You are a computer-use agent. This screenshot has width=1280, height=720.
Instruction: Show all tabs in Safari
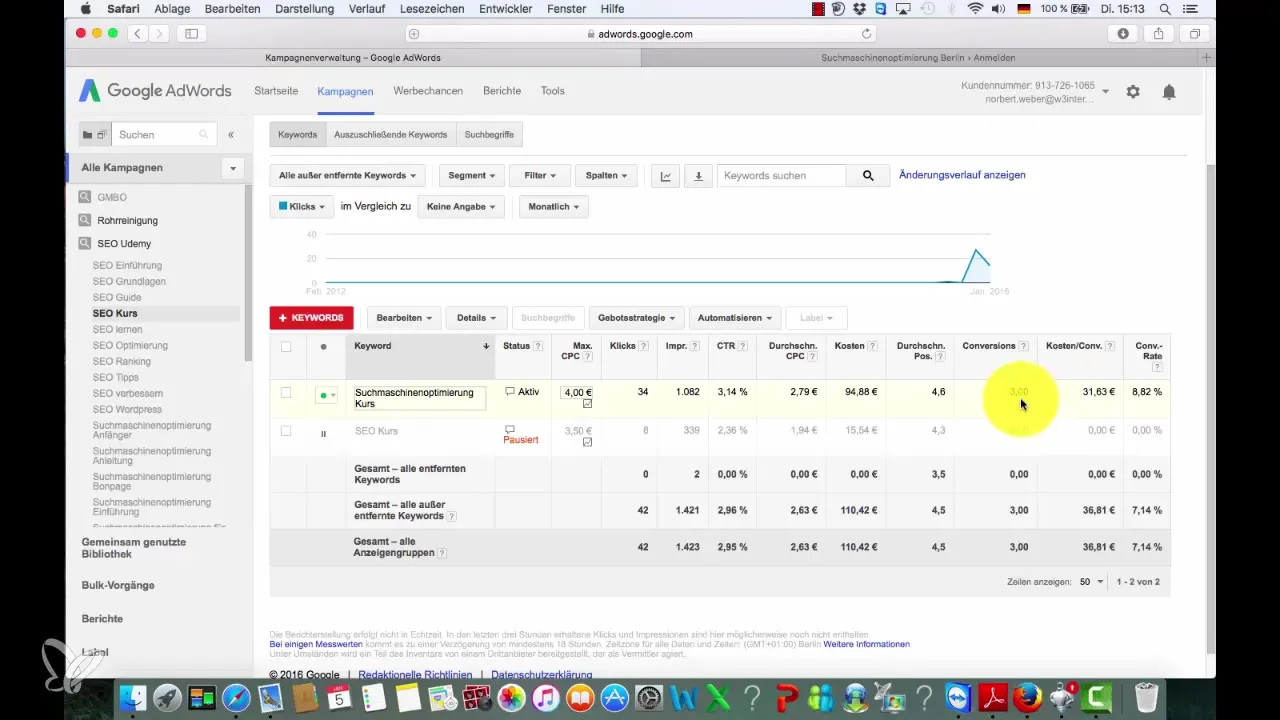[1195, 33]
